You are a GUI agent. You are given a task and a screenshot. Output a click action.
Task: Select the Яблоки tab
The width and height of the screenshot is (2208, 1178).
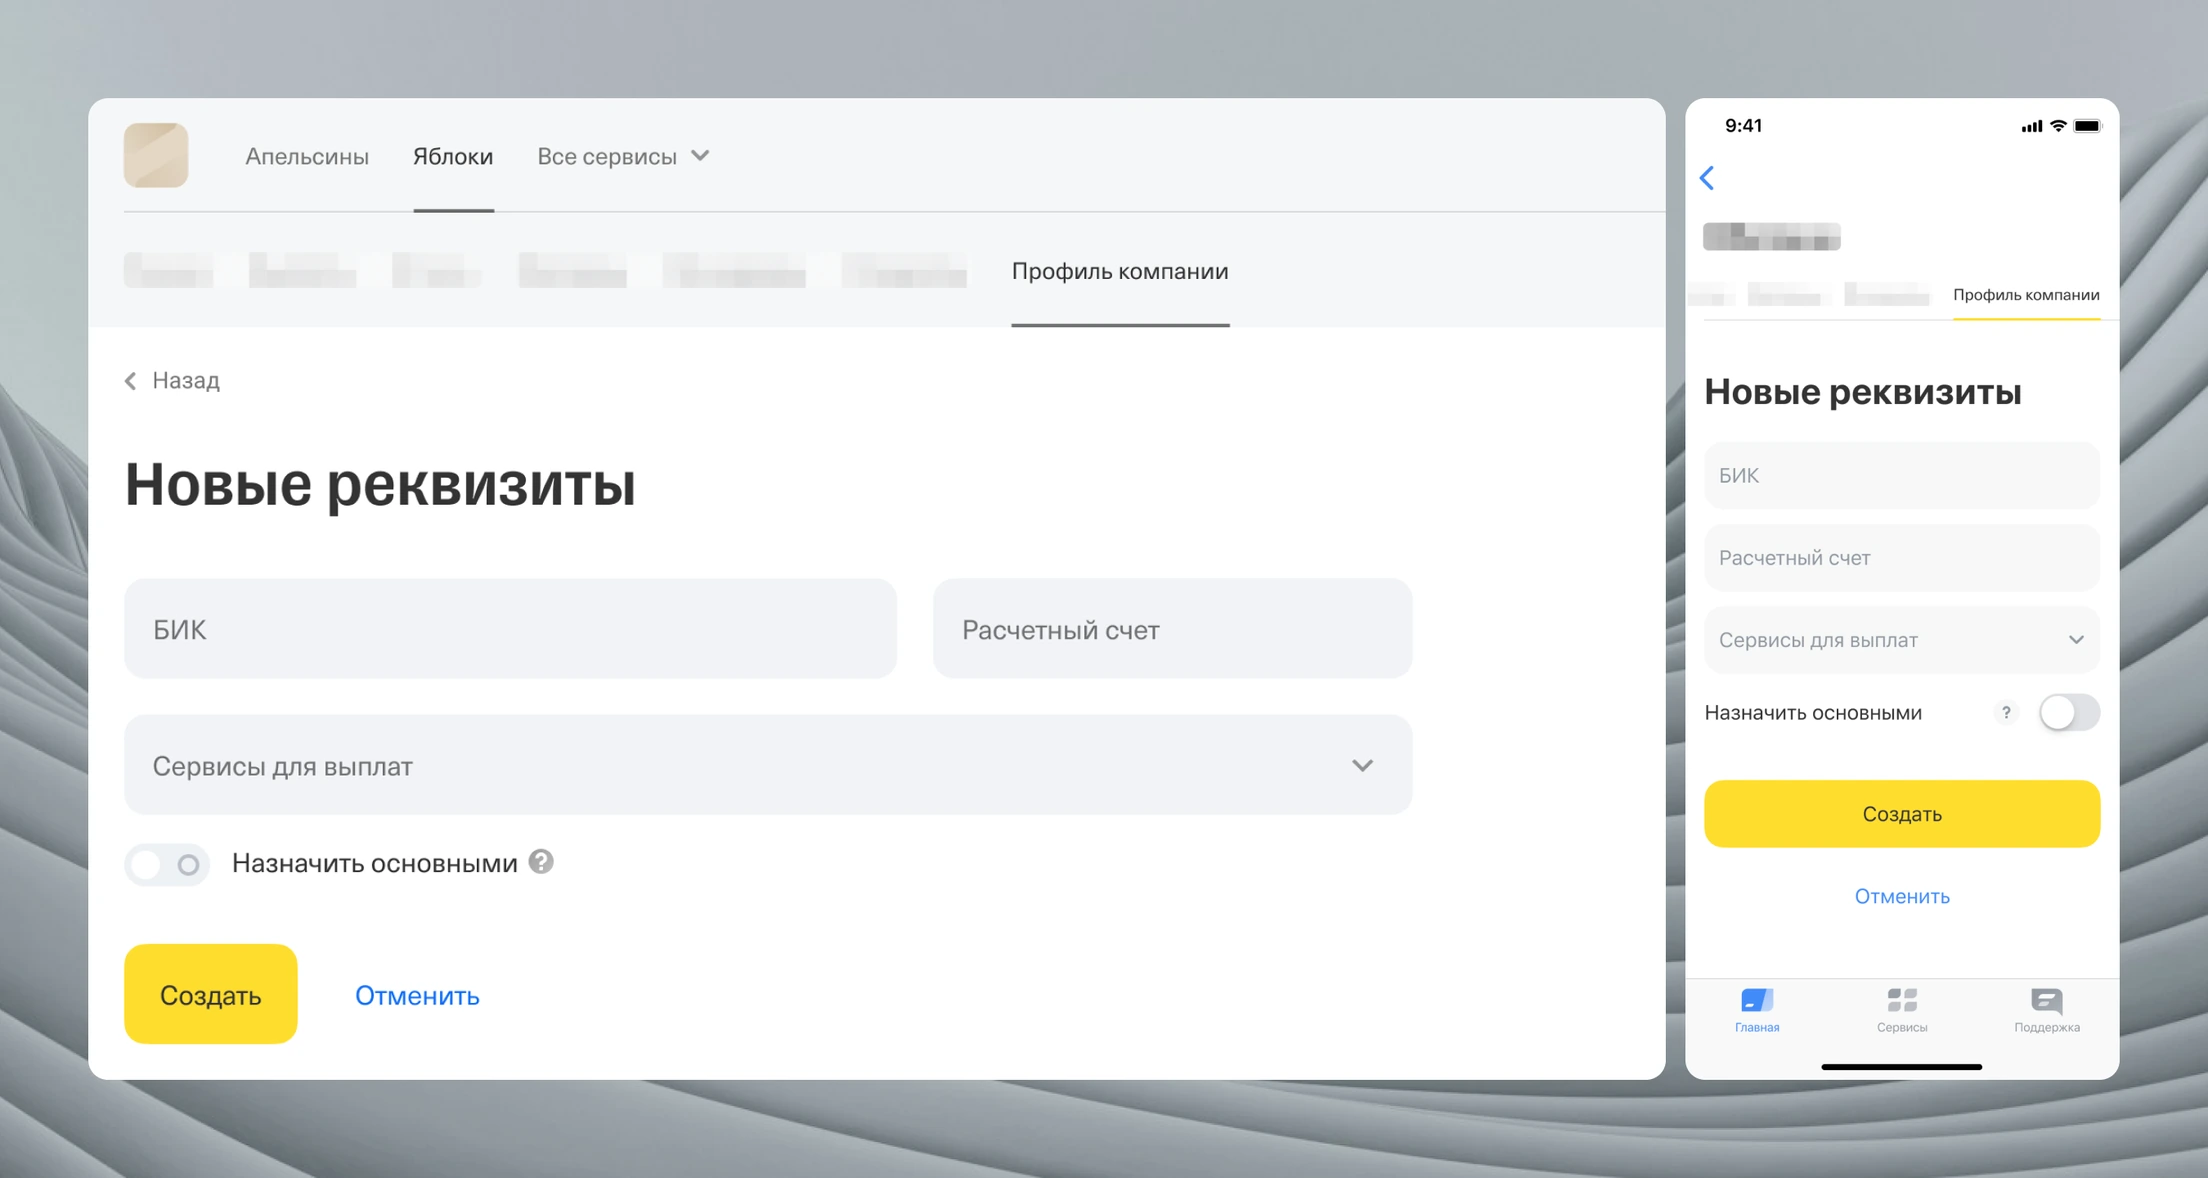(453, 156)
